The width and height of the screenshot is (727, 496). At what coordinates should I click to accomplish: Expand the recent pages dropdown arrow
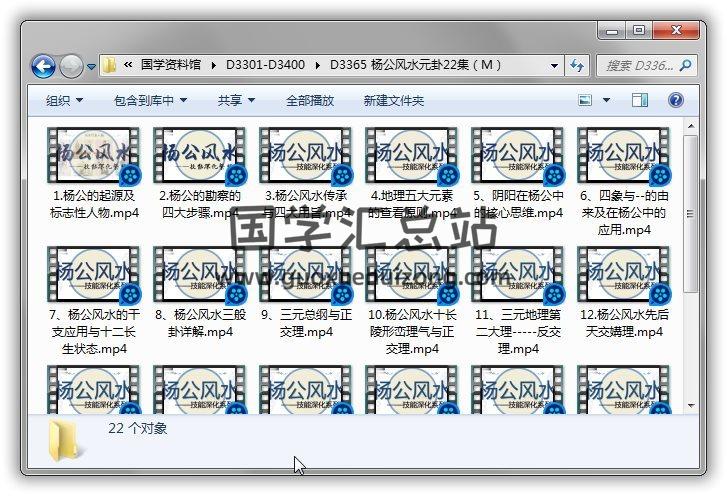click(x=91, y=67)
